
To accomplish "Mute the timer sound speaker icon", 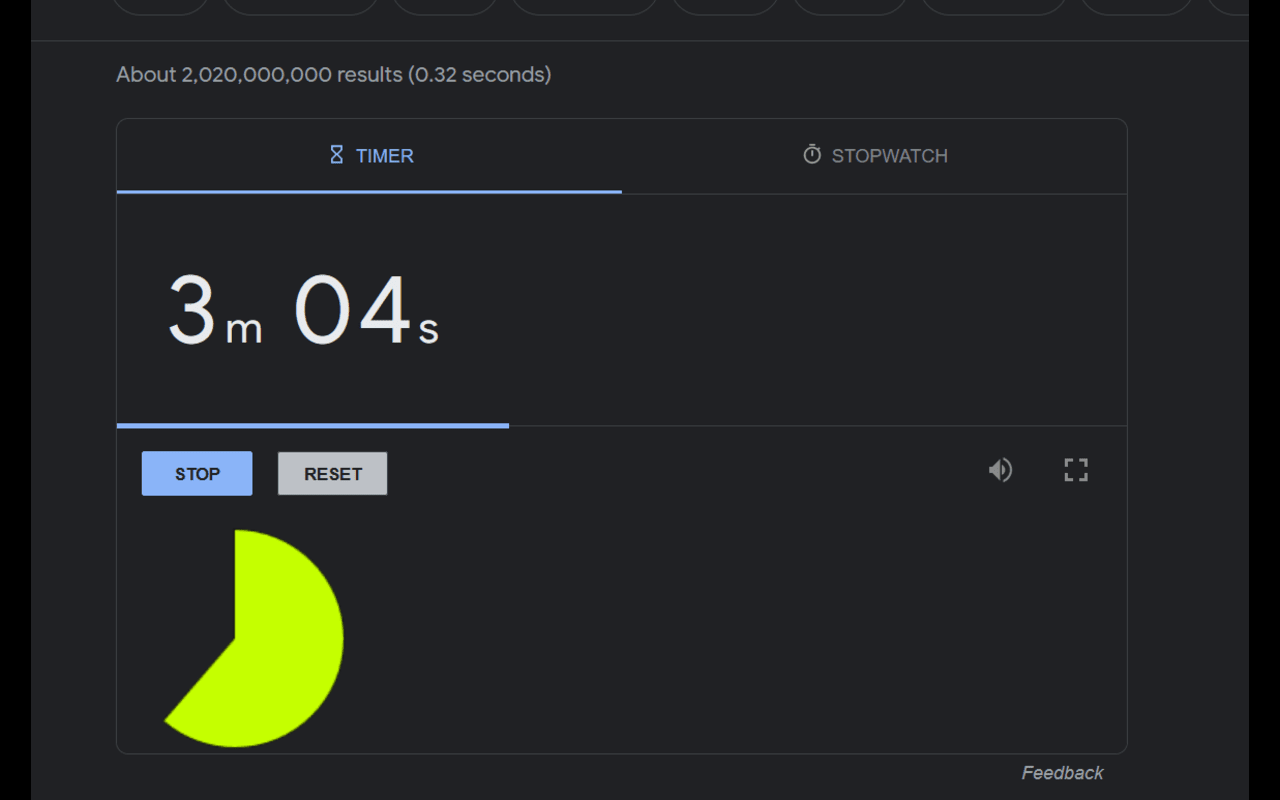I will coord(1000,470).
